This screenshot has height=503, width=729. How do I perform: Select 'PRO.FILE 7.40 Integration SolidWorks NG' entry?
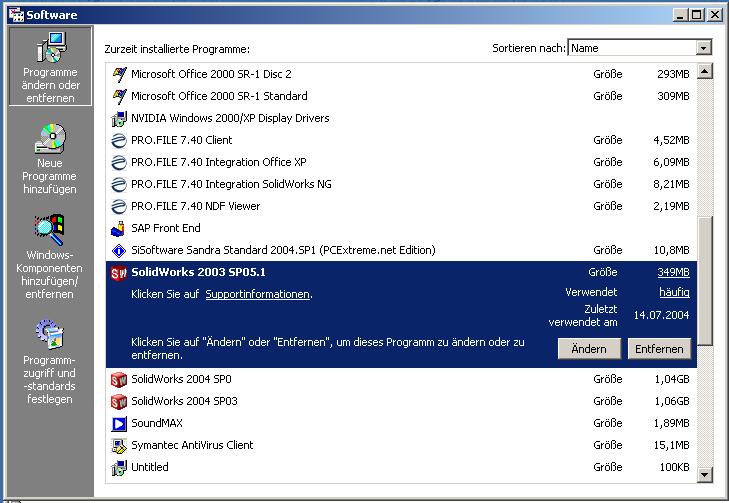[401, 185]
